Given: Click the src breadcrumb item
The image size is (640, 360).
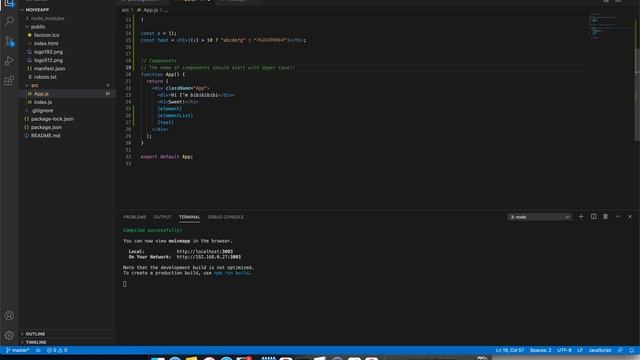Looking at the screenshot, I should coord(125,10).
